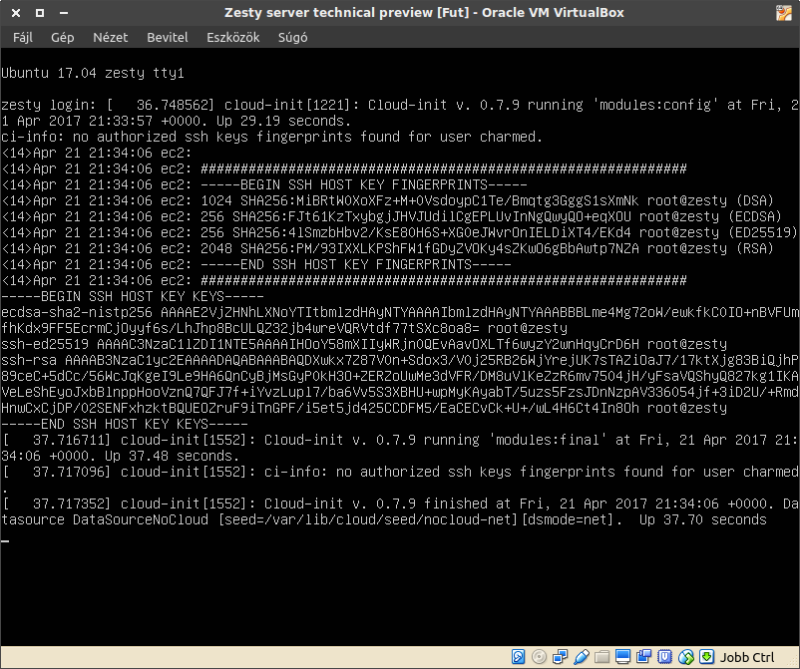This screenshot has height=669, width=800.
Task: Maximize the VirtualBox VM window
Action: pyautogui.click(x=40, y=13)
